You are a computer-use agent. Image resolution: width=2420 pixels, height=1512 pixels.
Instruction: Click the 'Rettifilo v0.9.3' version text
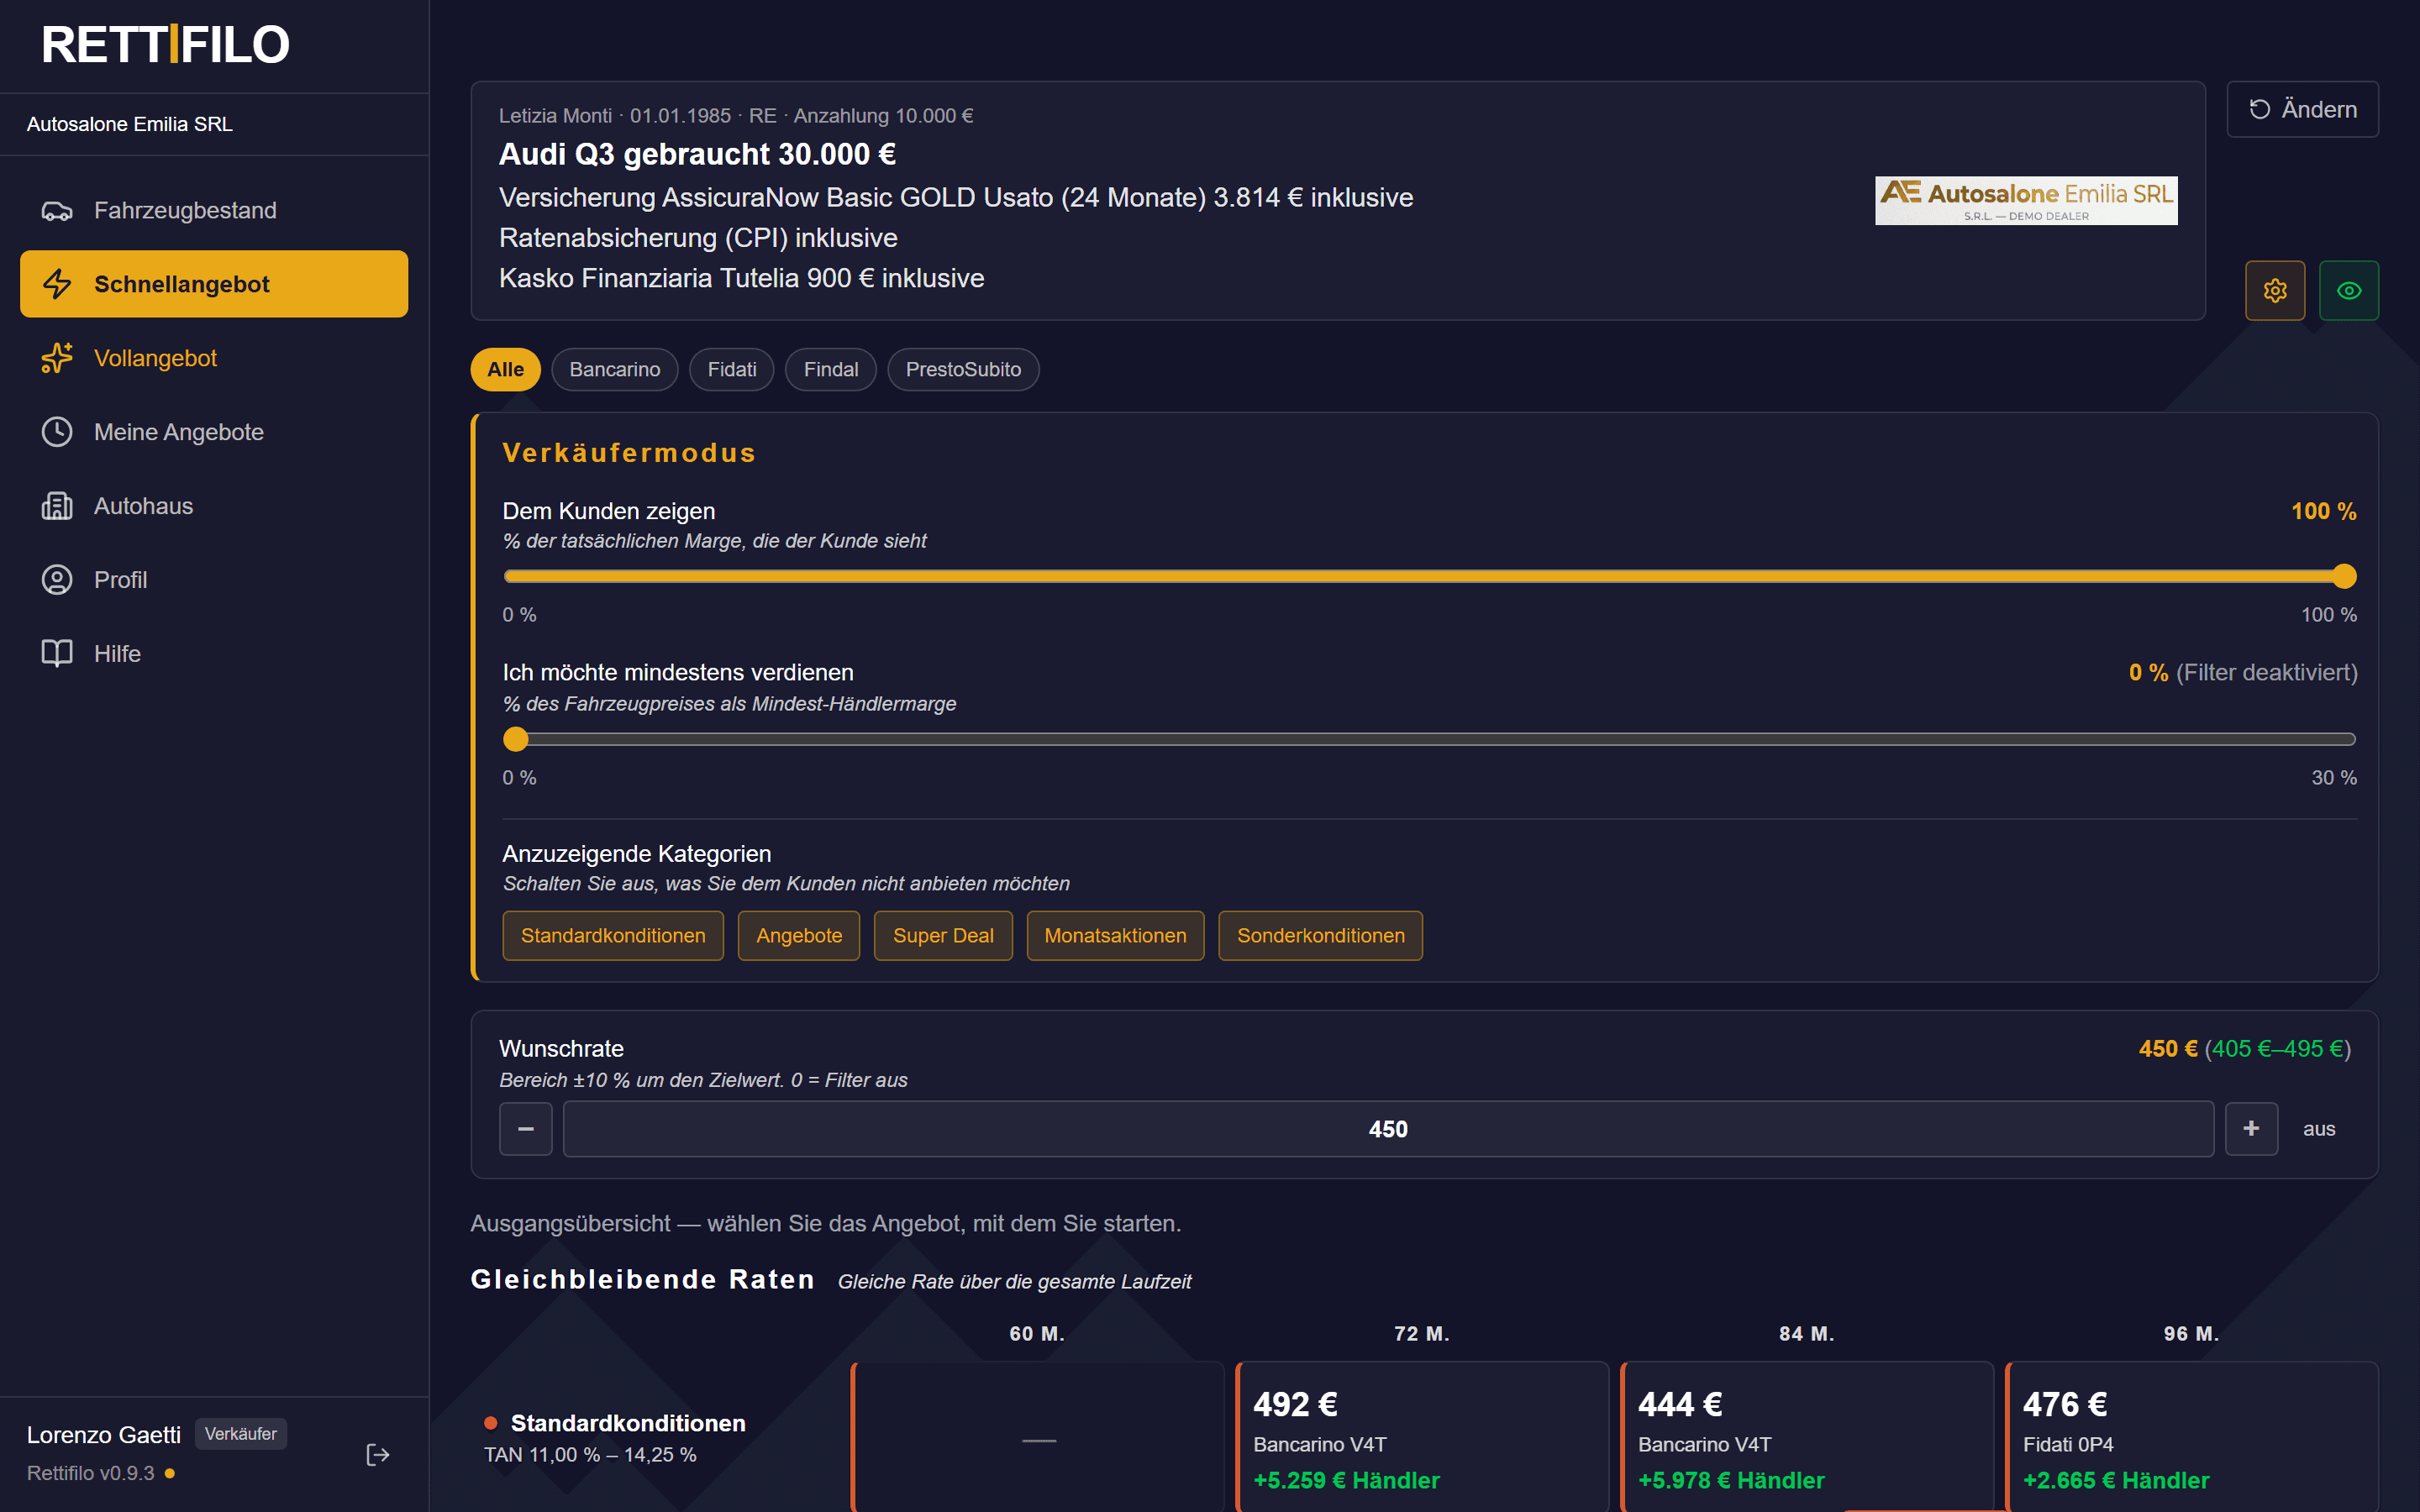(91, 1474)
